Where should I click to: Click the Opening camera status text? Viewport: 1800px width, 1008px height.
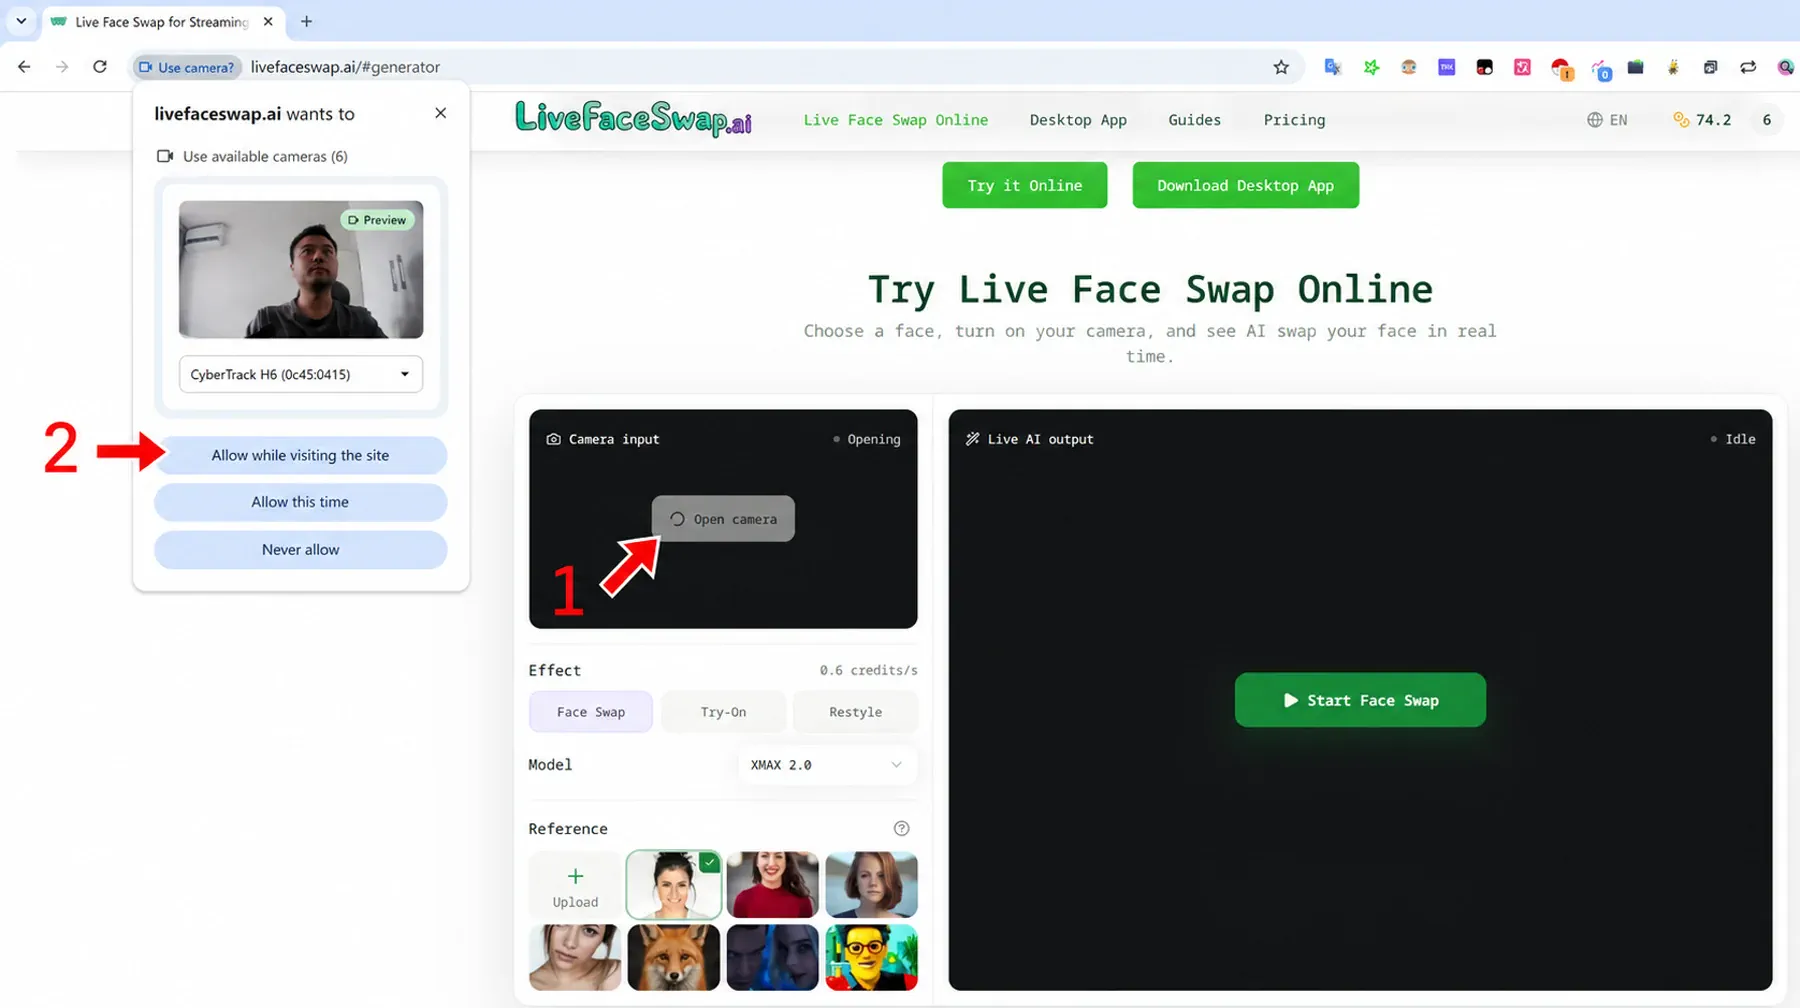click(x=867, y=439)
